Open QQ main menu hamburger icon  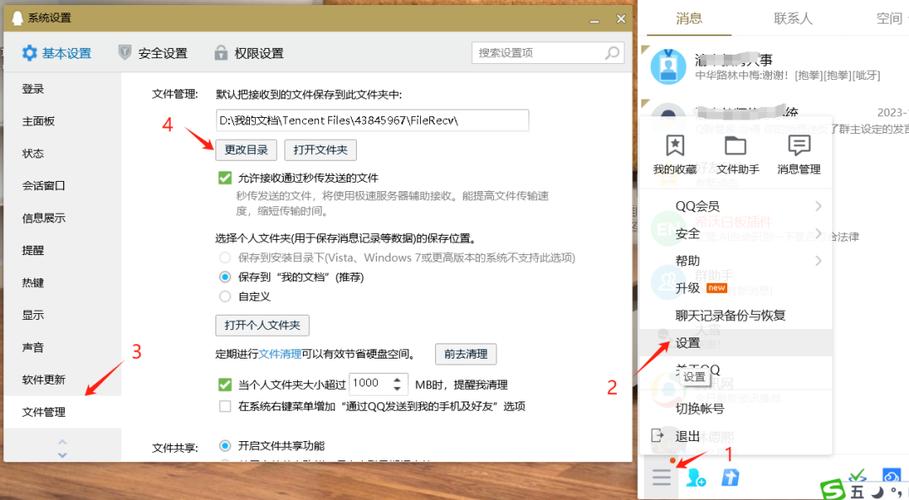661,477
